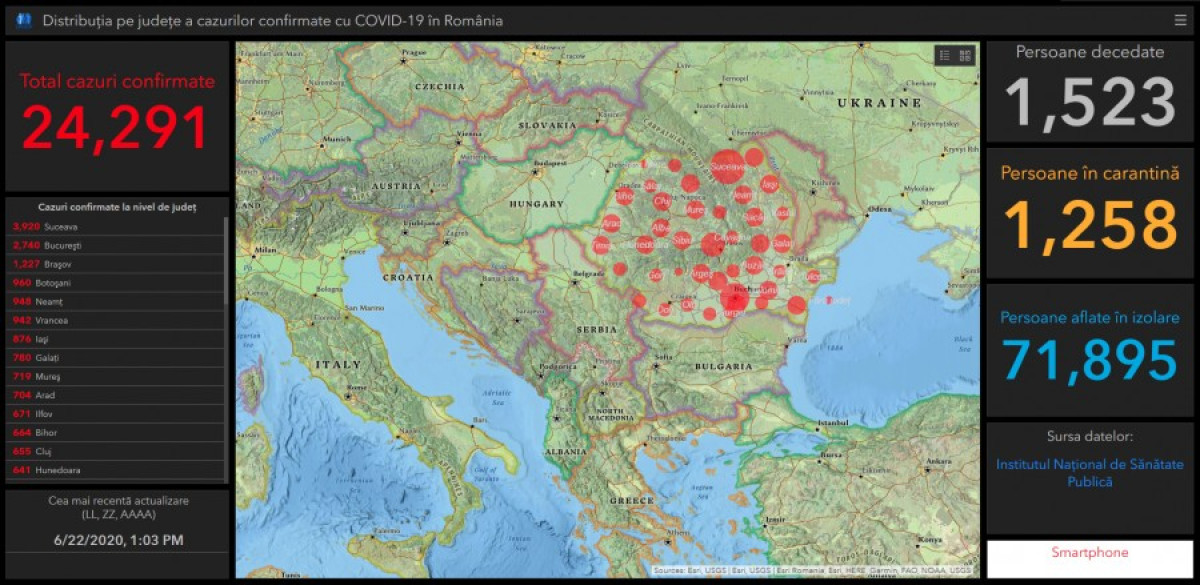1200x585 pixels.
Task: Select București row in county list
Action: [x=115, y=245]
